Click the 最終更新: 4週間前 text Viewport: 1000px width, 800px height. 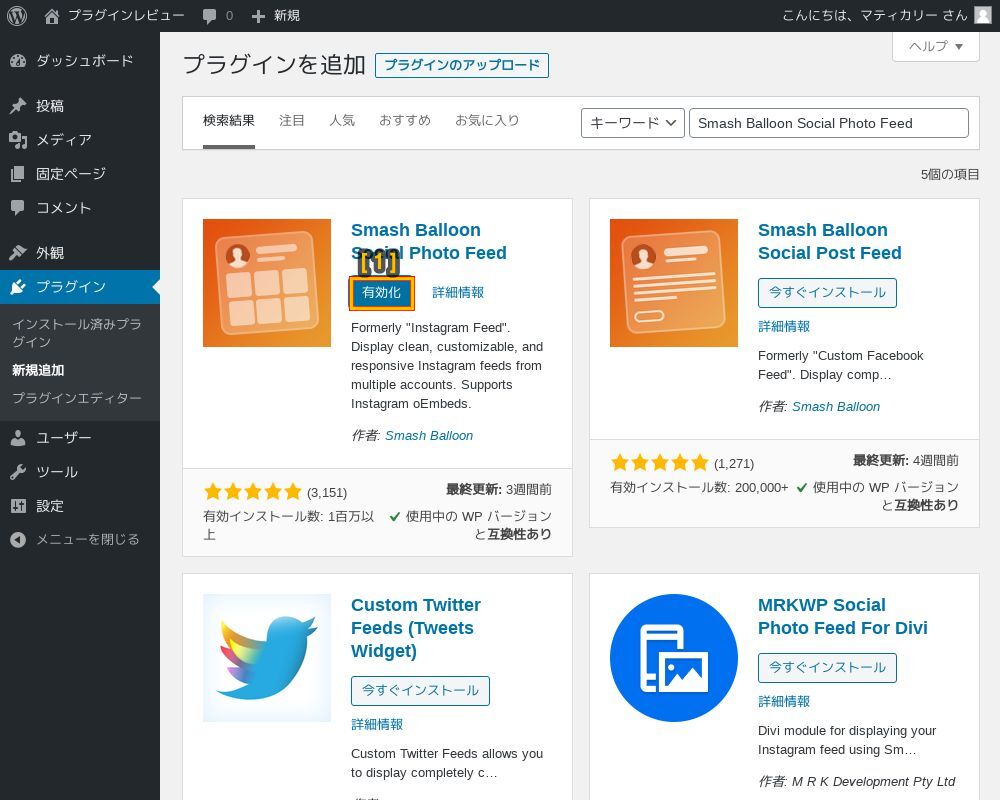[x=906, y=461]
